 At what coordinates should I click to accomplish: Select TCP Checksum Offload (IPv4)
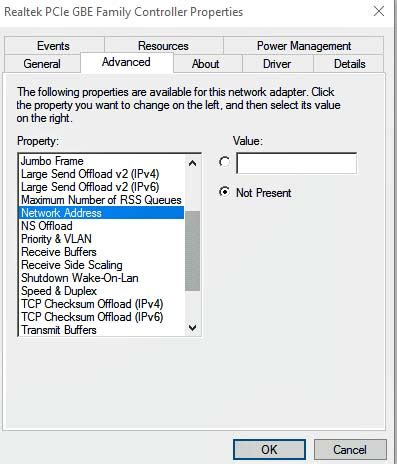click(x=101, y=304)
